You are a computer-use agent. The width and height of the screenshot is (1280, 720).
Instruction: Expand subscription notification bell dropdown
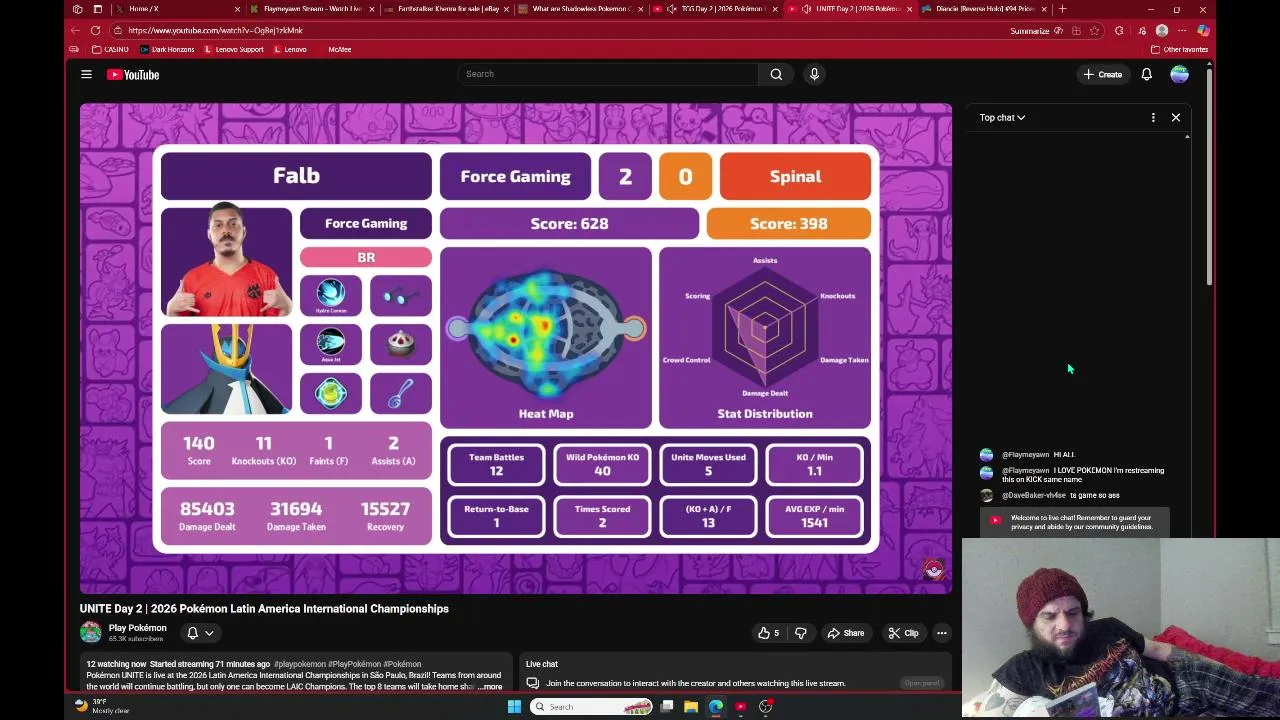(200, 633)
